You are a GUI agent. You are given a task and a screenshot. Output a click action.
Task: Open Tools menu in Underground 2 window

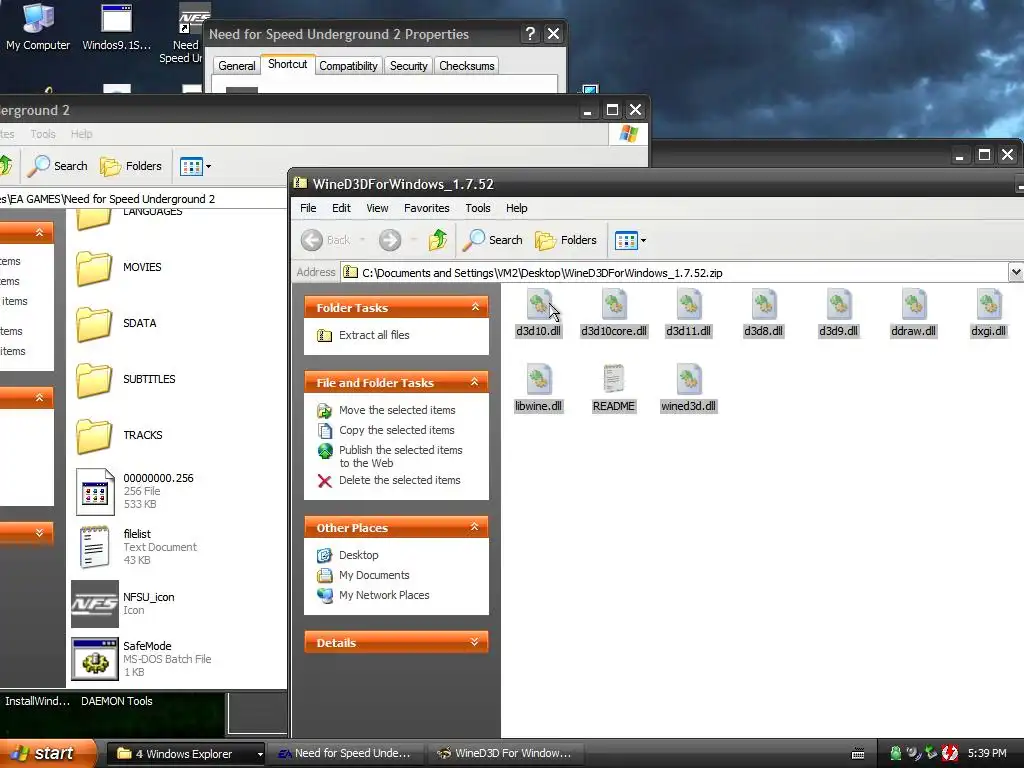(42, 134)
